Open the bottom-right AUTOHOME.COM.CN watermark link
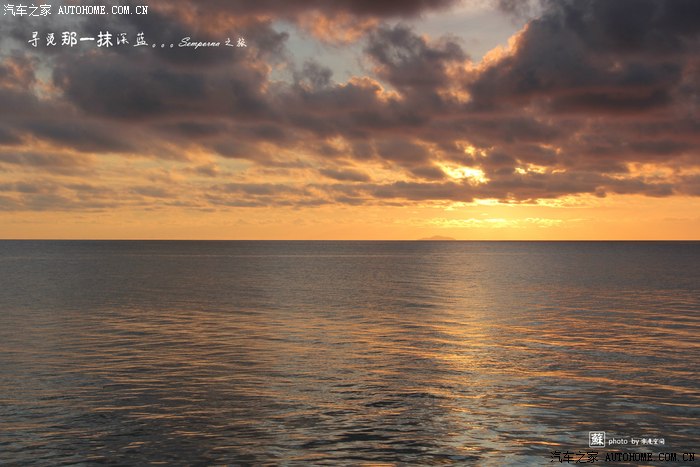 pyautogui.click(x=650, y=457)
